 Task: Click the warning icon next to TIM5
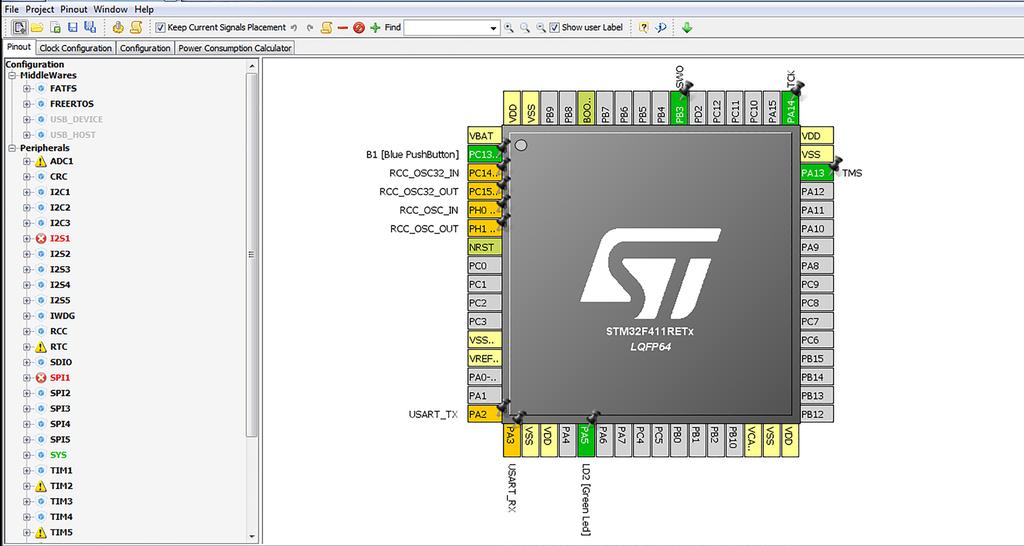click(x=41, y=532)
